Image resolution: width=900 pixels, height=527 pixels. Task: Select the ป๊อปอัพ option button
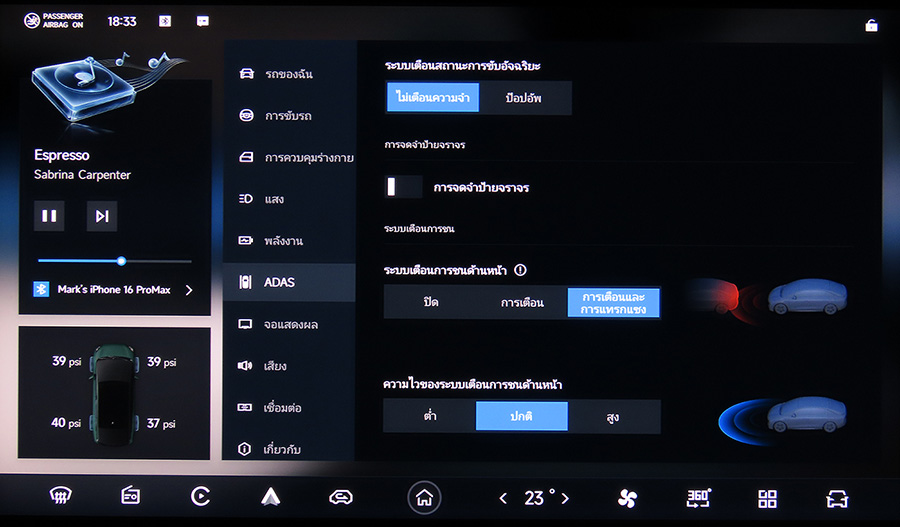click(525, 98)
